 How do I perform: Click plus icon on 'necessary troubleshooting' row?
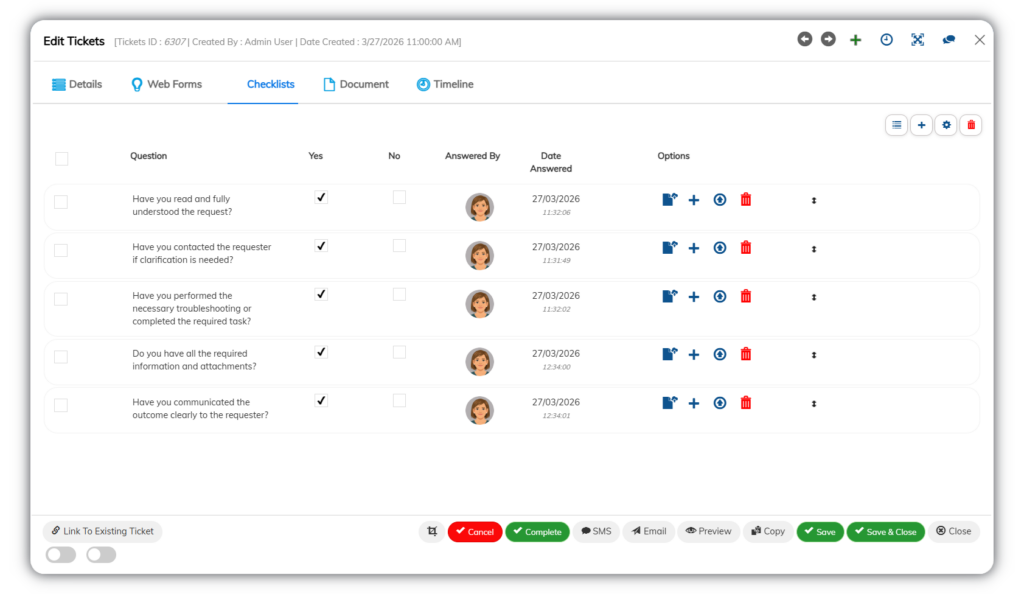click(x=694, y=297)
